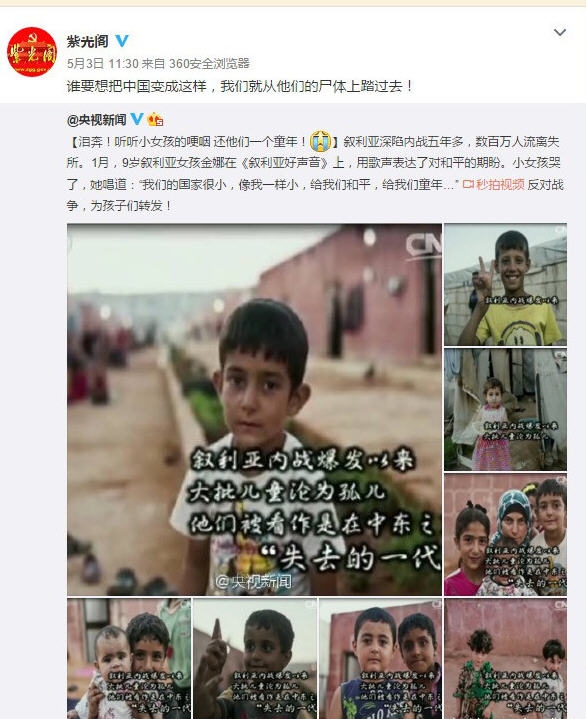586x719 pixels.
Task: Follow the 360安全浏览器 source link
Action: point(209,63)
